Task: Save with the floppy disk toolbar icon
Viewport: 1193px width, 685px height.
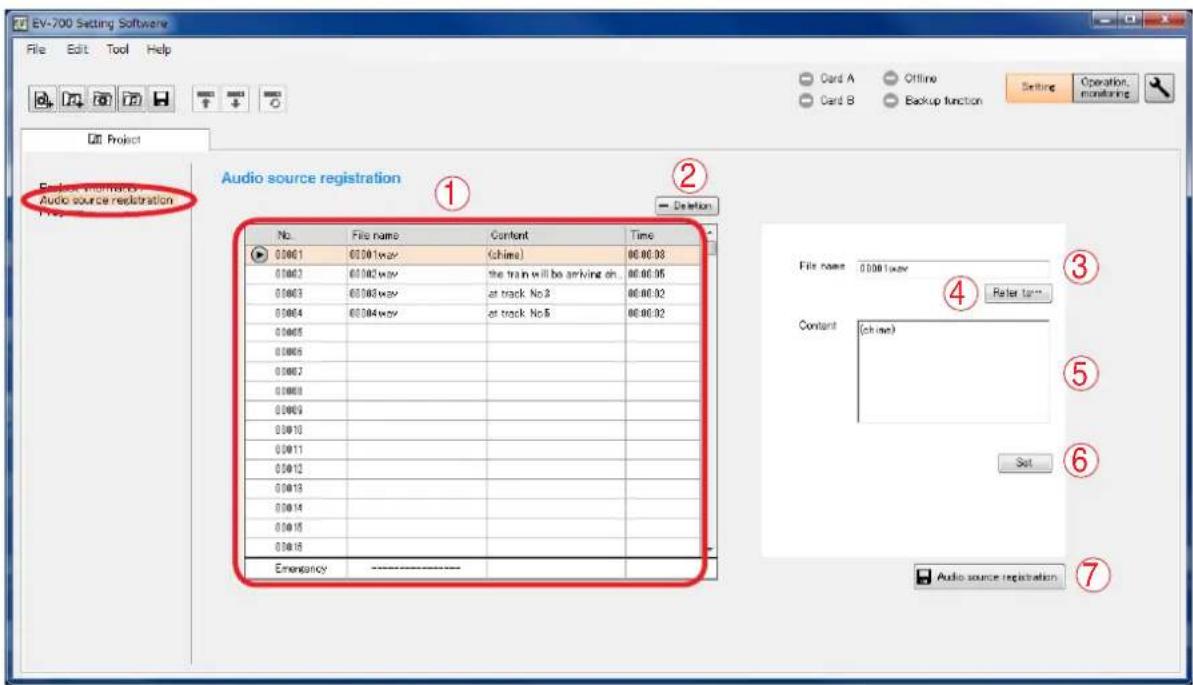Action: 161,99
